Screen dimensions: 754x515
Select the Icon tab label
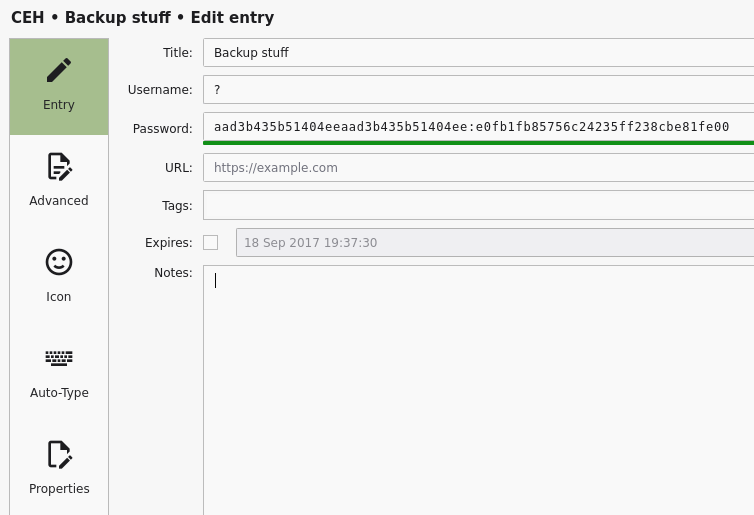click(x=59, y=297)
